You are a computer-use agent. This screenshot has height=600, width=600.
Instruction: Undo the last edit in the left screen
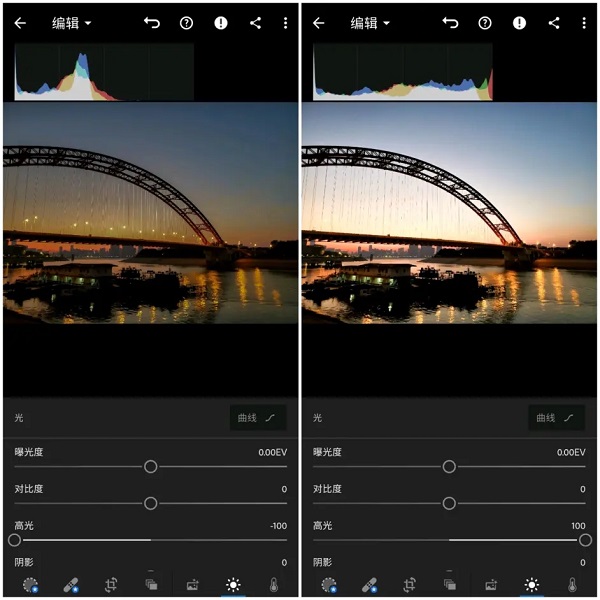point(152,23)
